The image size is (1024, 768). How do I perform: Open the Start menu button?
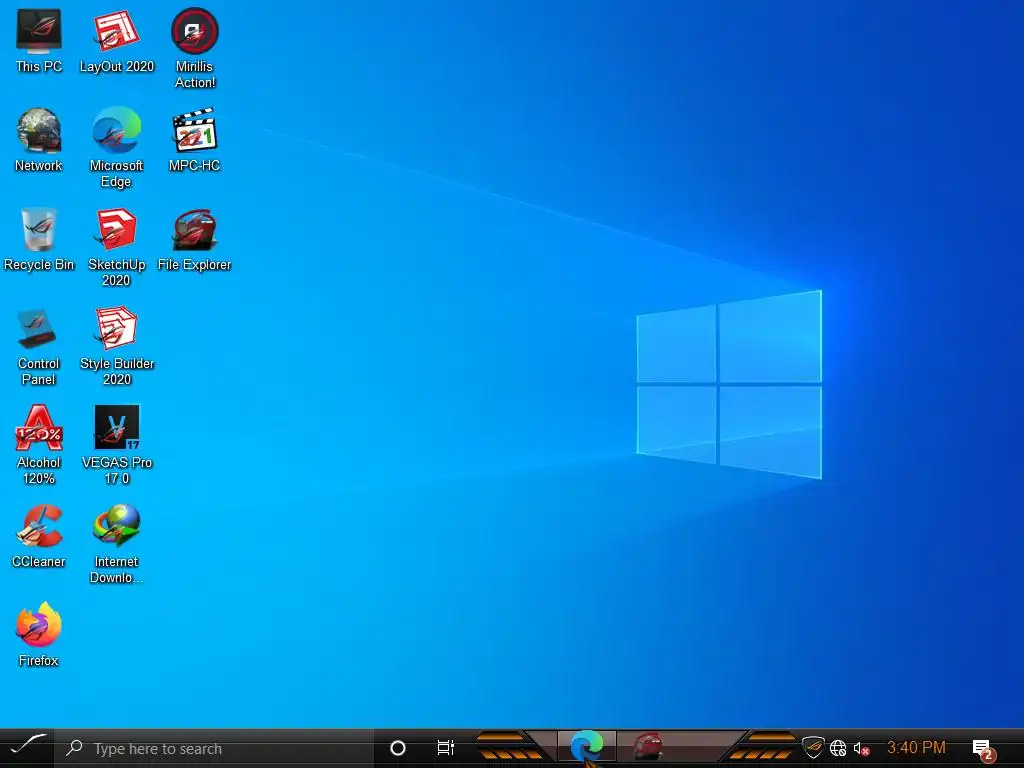27,748
